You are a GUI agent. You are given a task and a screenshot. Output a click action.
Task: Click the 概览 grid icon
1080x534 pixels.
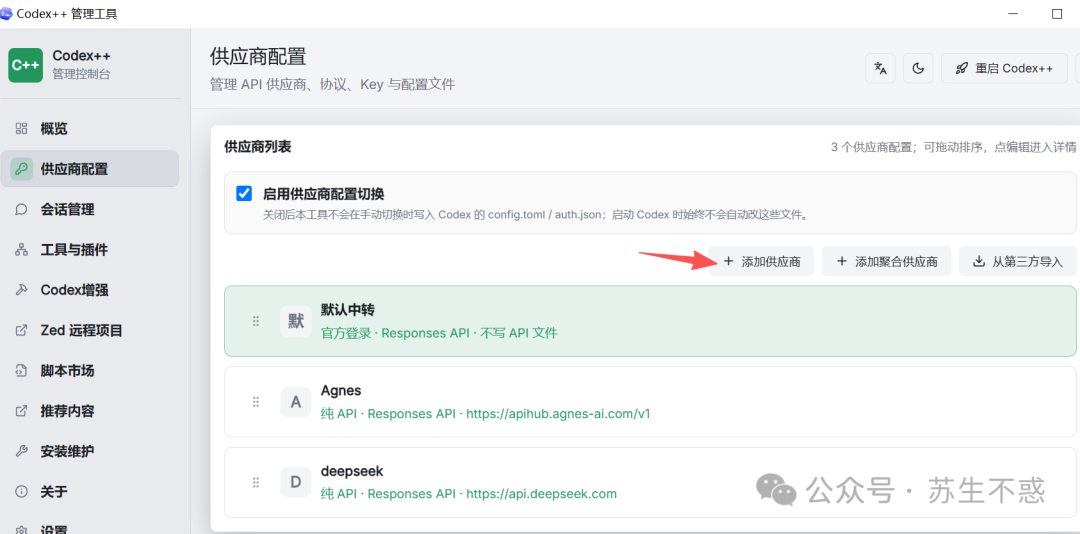pos(21,128)
